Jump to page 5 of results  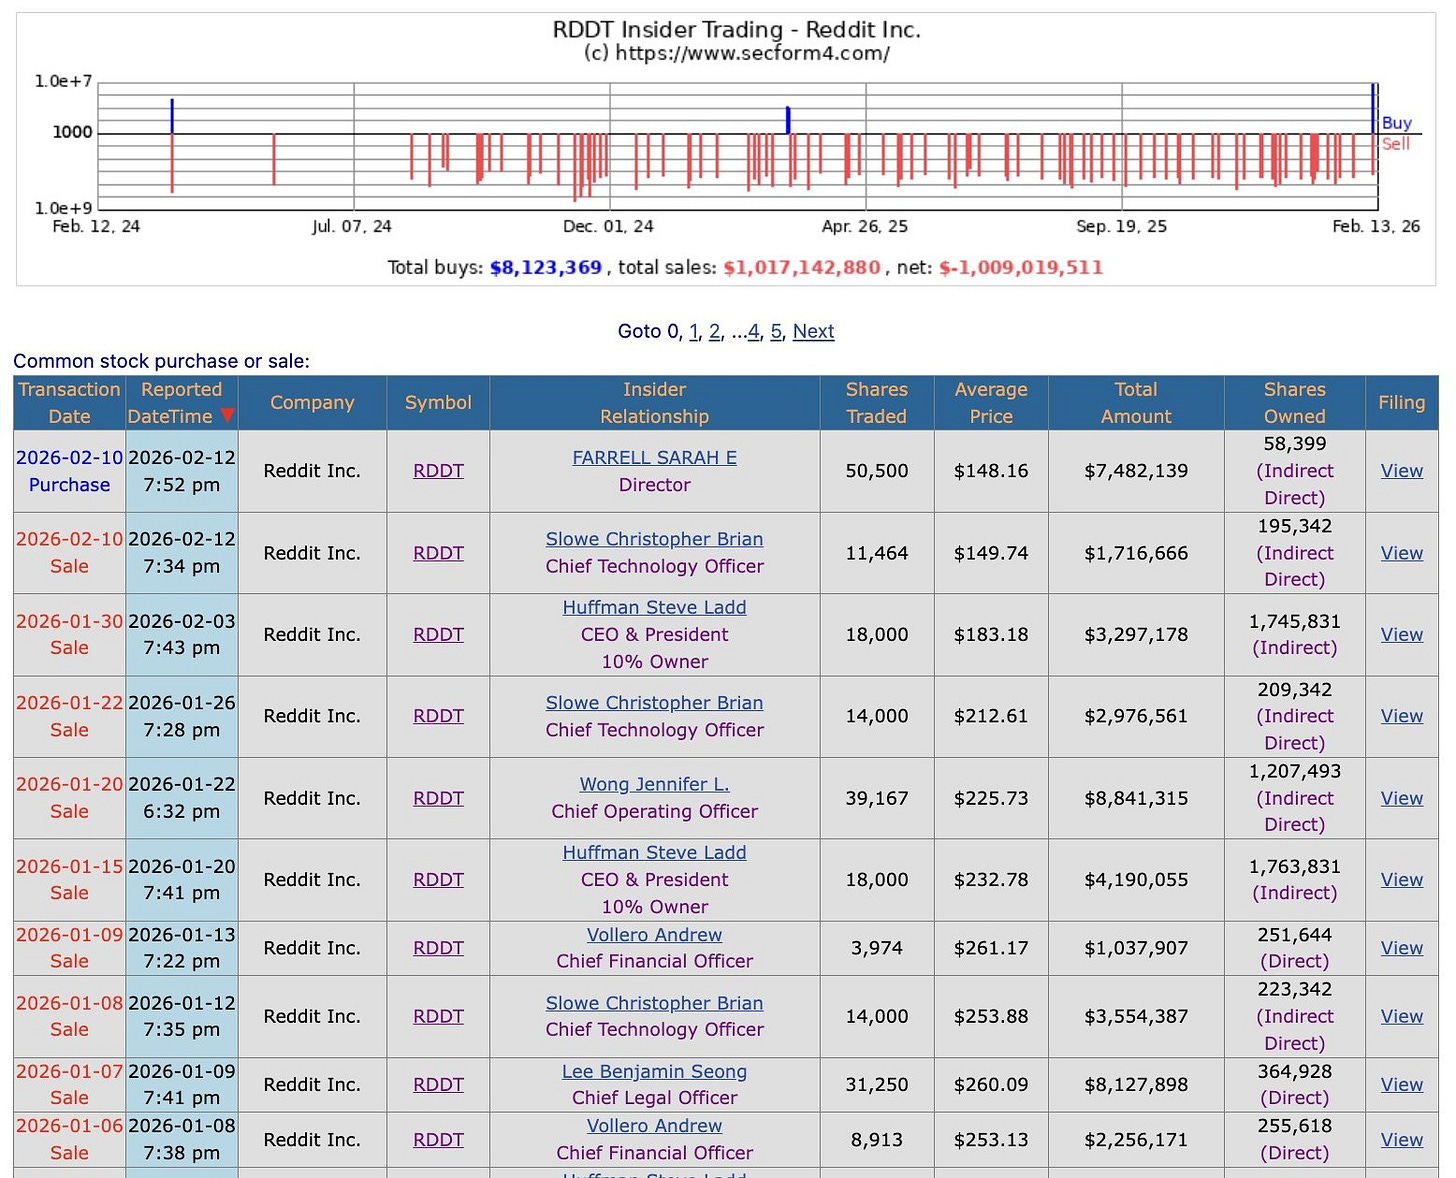(776, 331)
